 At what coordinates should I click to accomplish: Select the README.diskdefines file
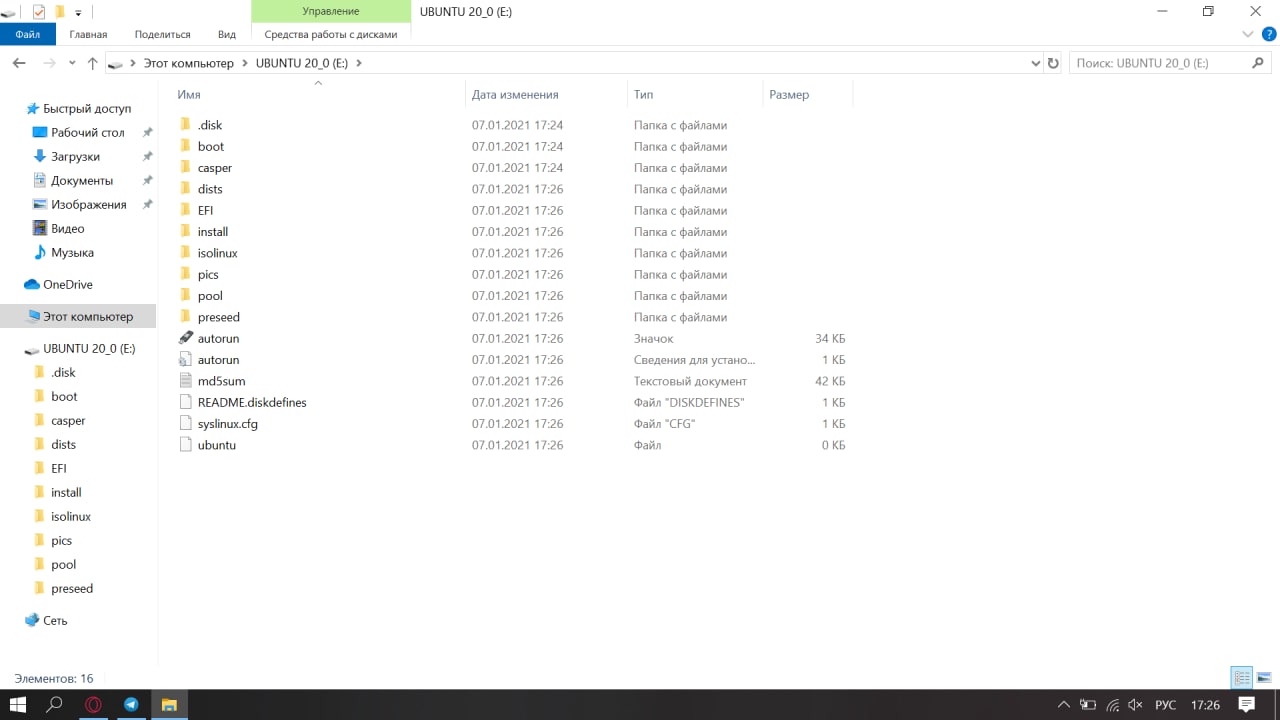[252, 403]
